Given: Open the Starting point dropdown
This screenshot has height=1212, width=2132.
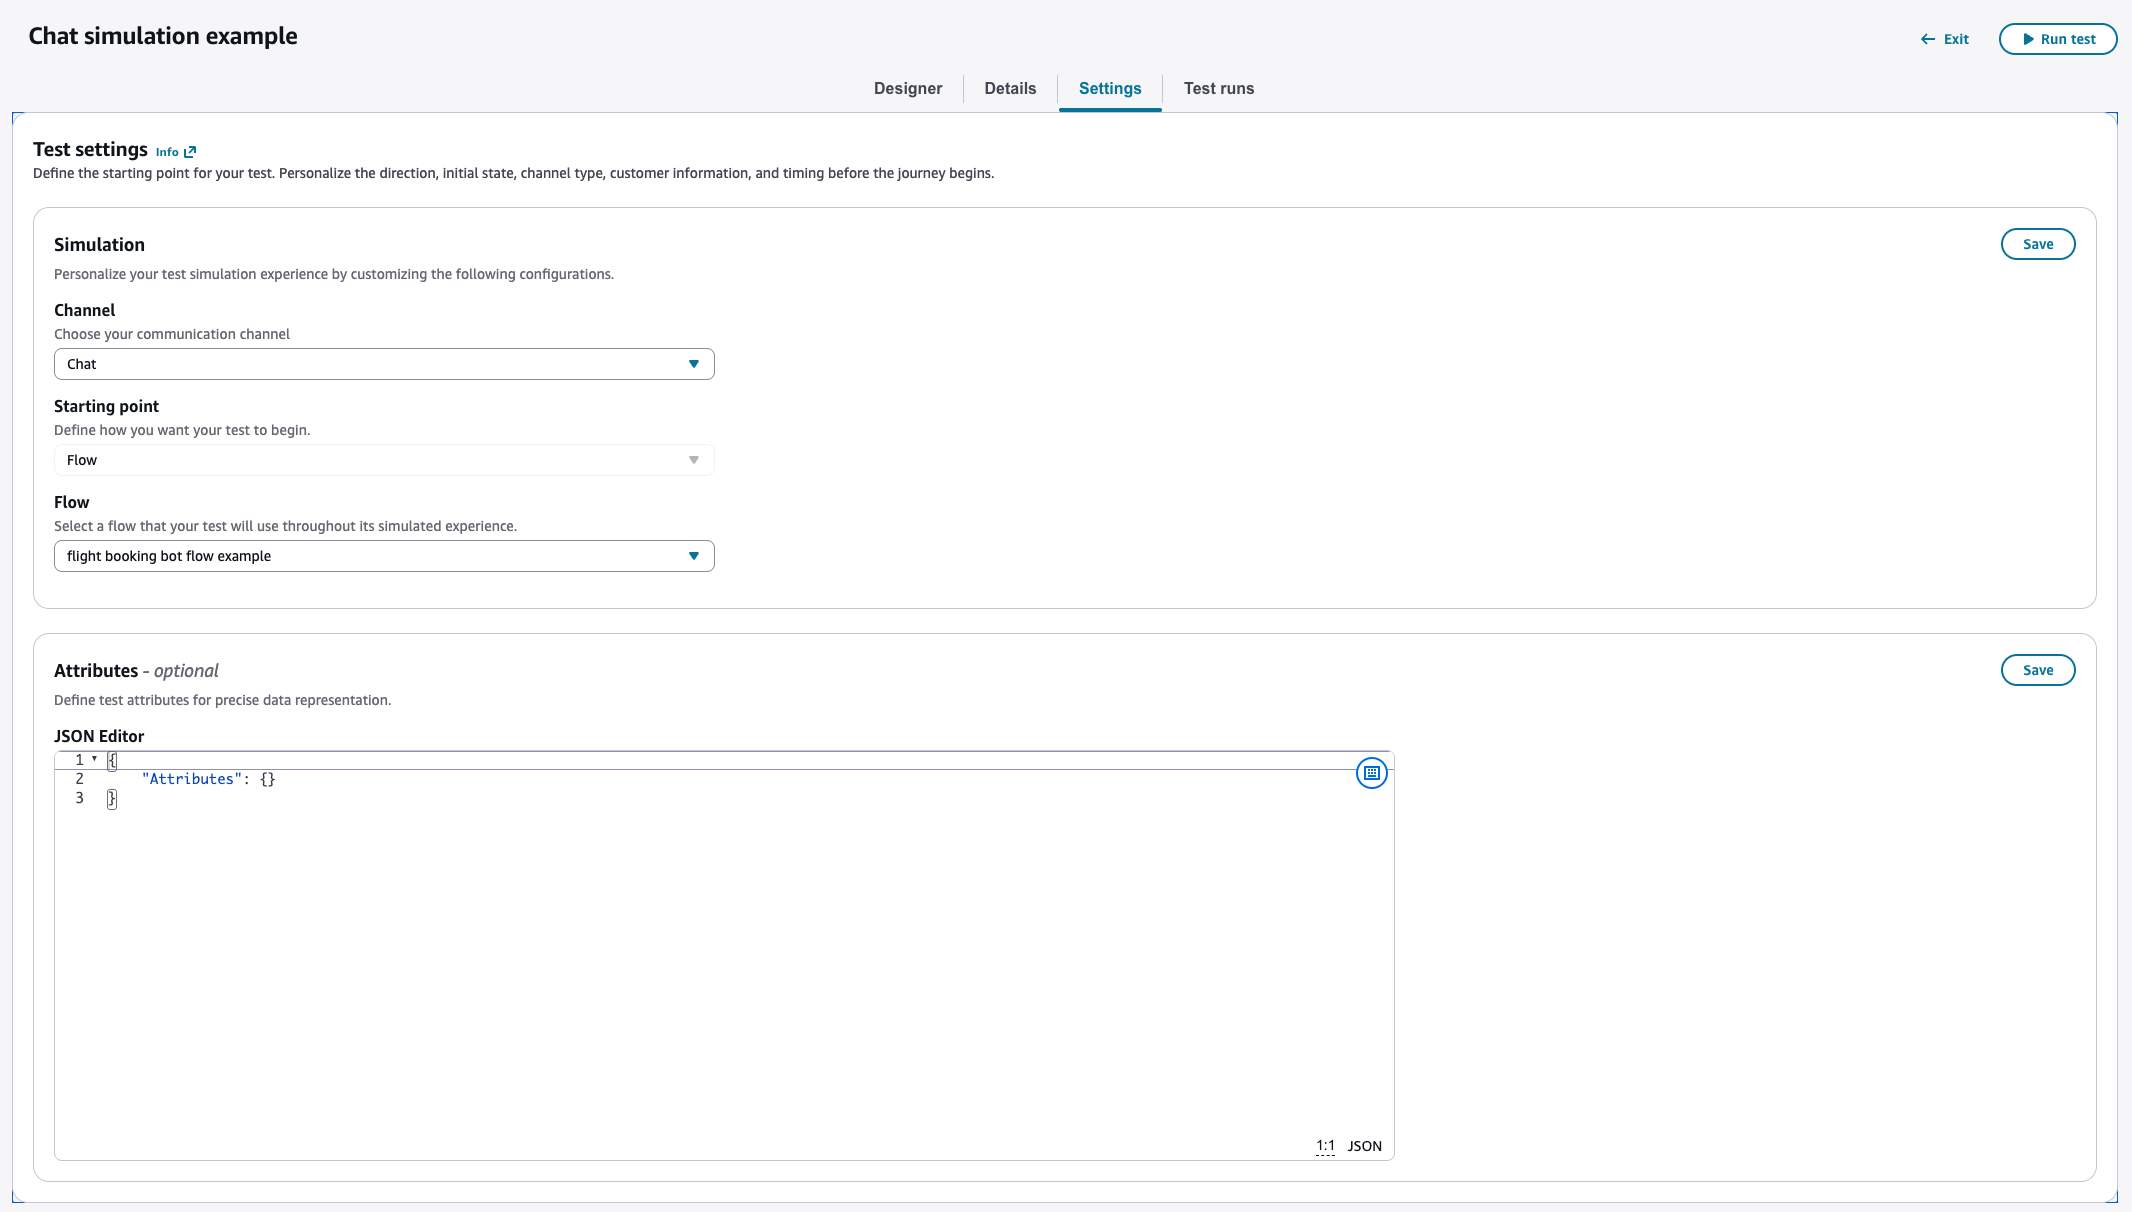Looking at the screenshot, I should coord(384,460).
